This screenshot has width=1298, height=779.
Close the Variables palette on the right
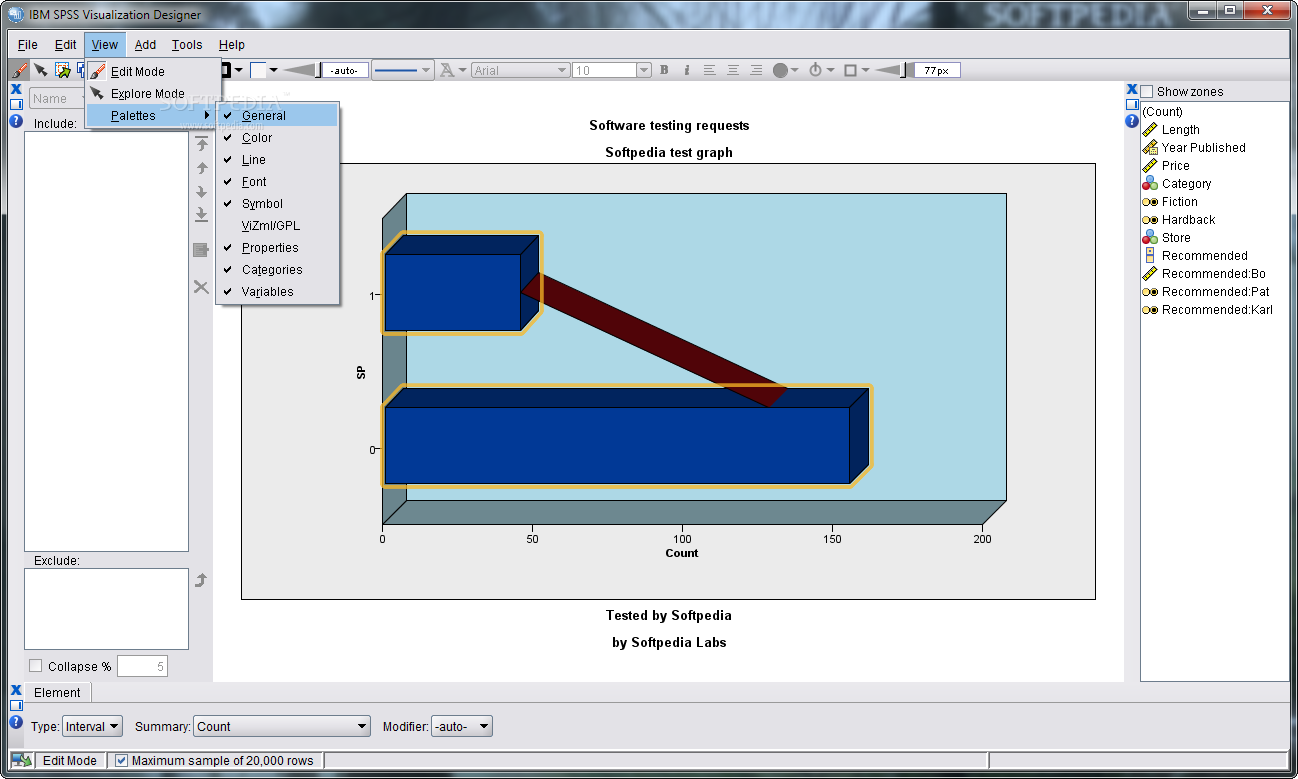coord(1132,89)
